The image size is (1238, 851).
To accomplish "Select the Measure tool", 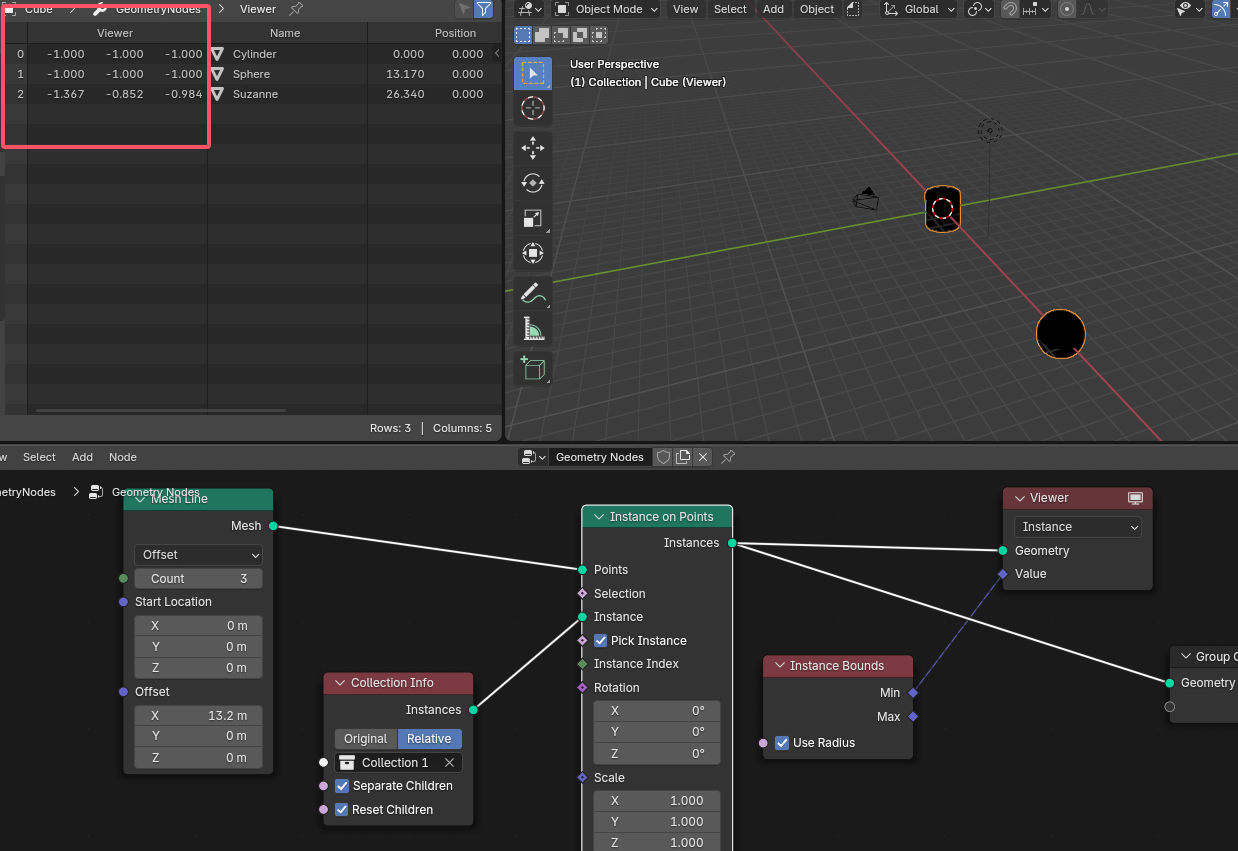I will click(x=533, y=329).
